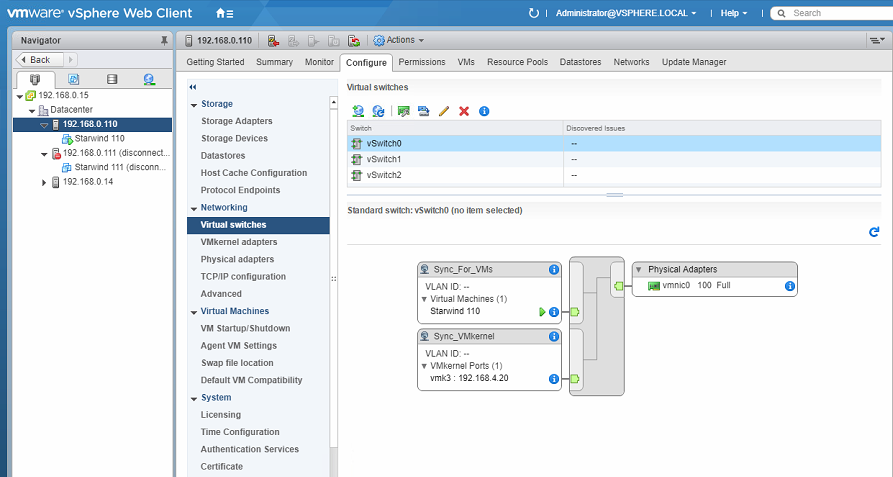
Task: Click the enter maintenance mode host icon
Action: pyautogui.click(x=273, y=40)
